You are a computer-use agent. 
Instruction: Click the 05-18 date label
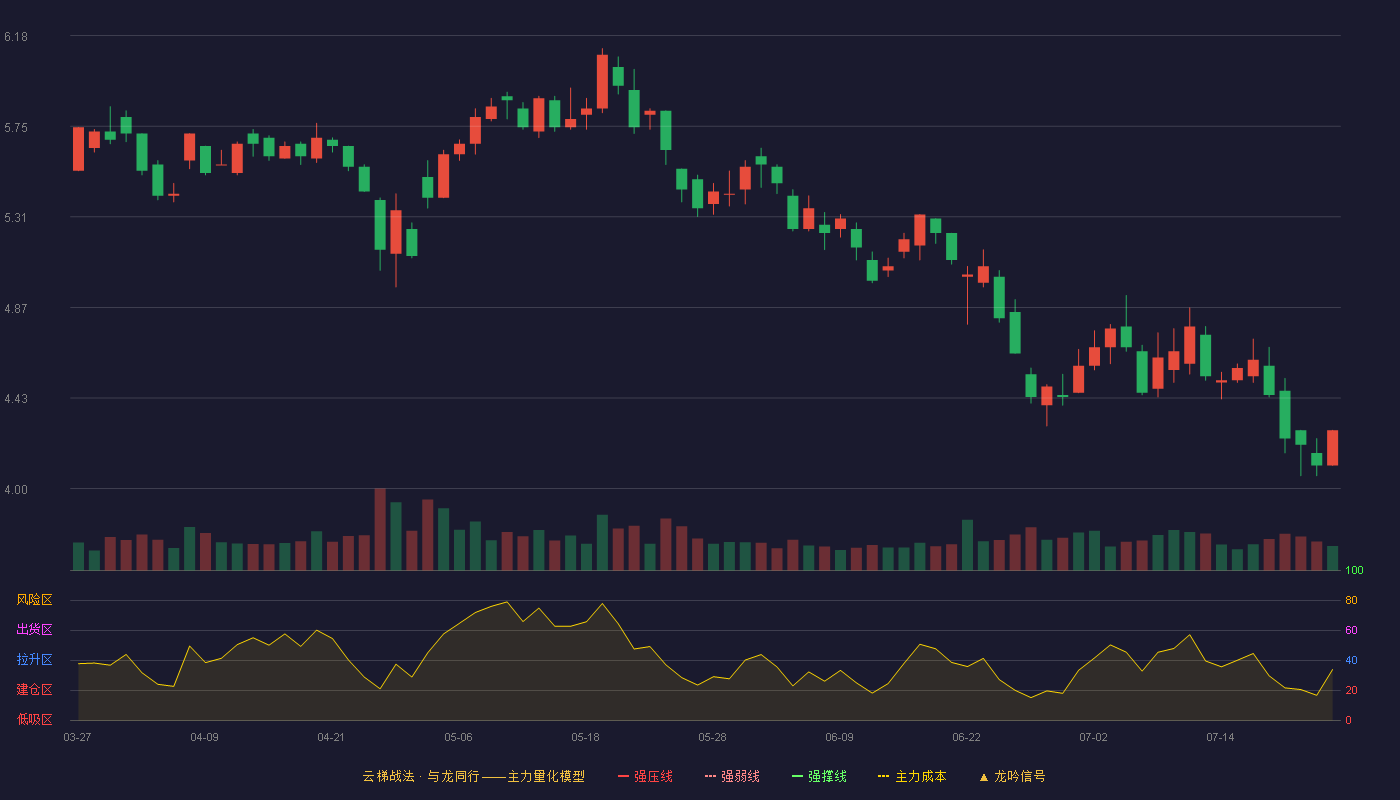[x=585, y=737]
